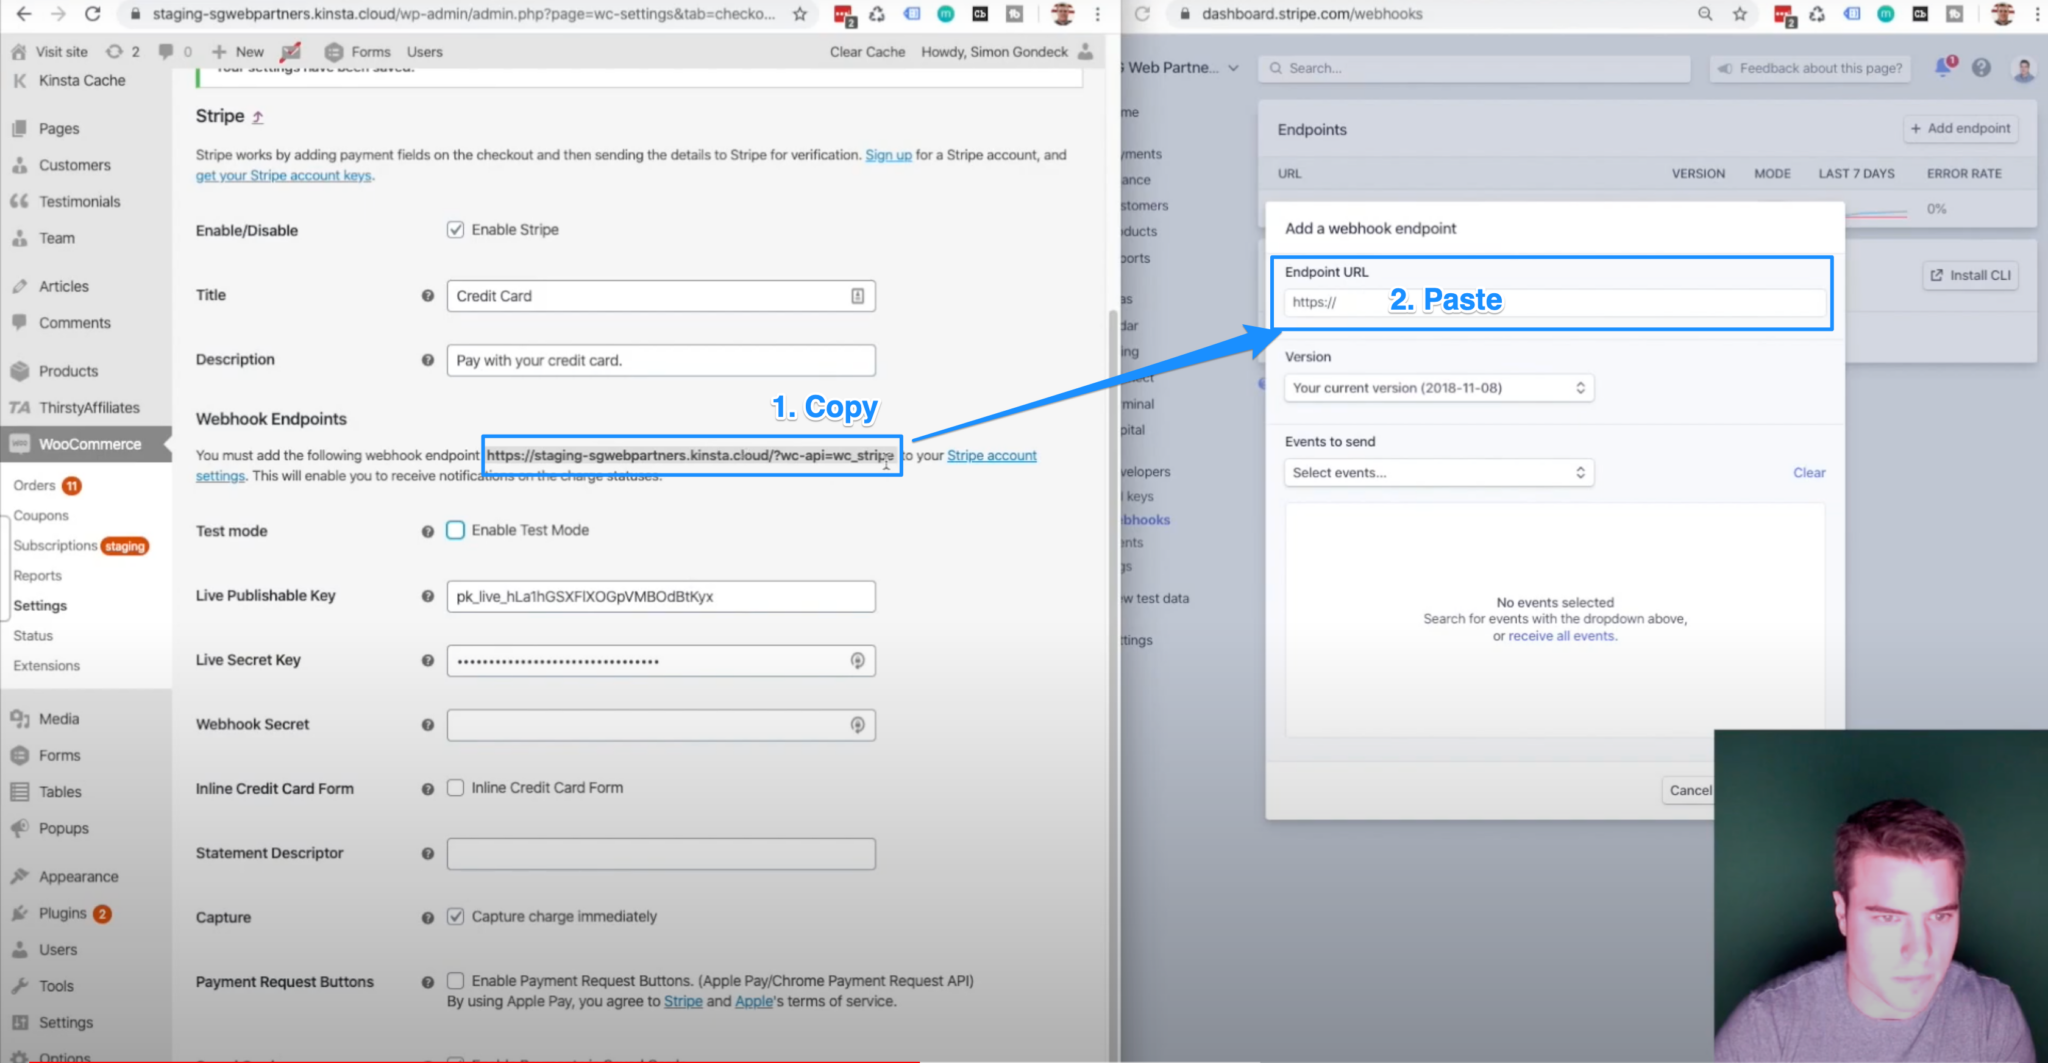Open Stripe dashboard notifications bell
This screenshot has height=1063, width=2048.
coord(1943,67)
